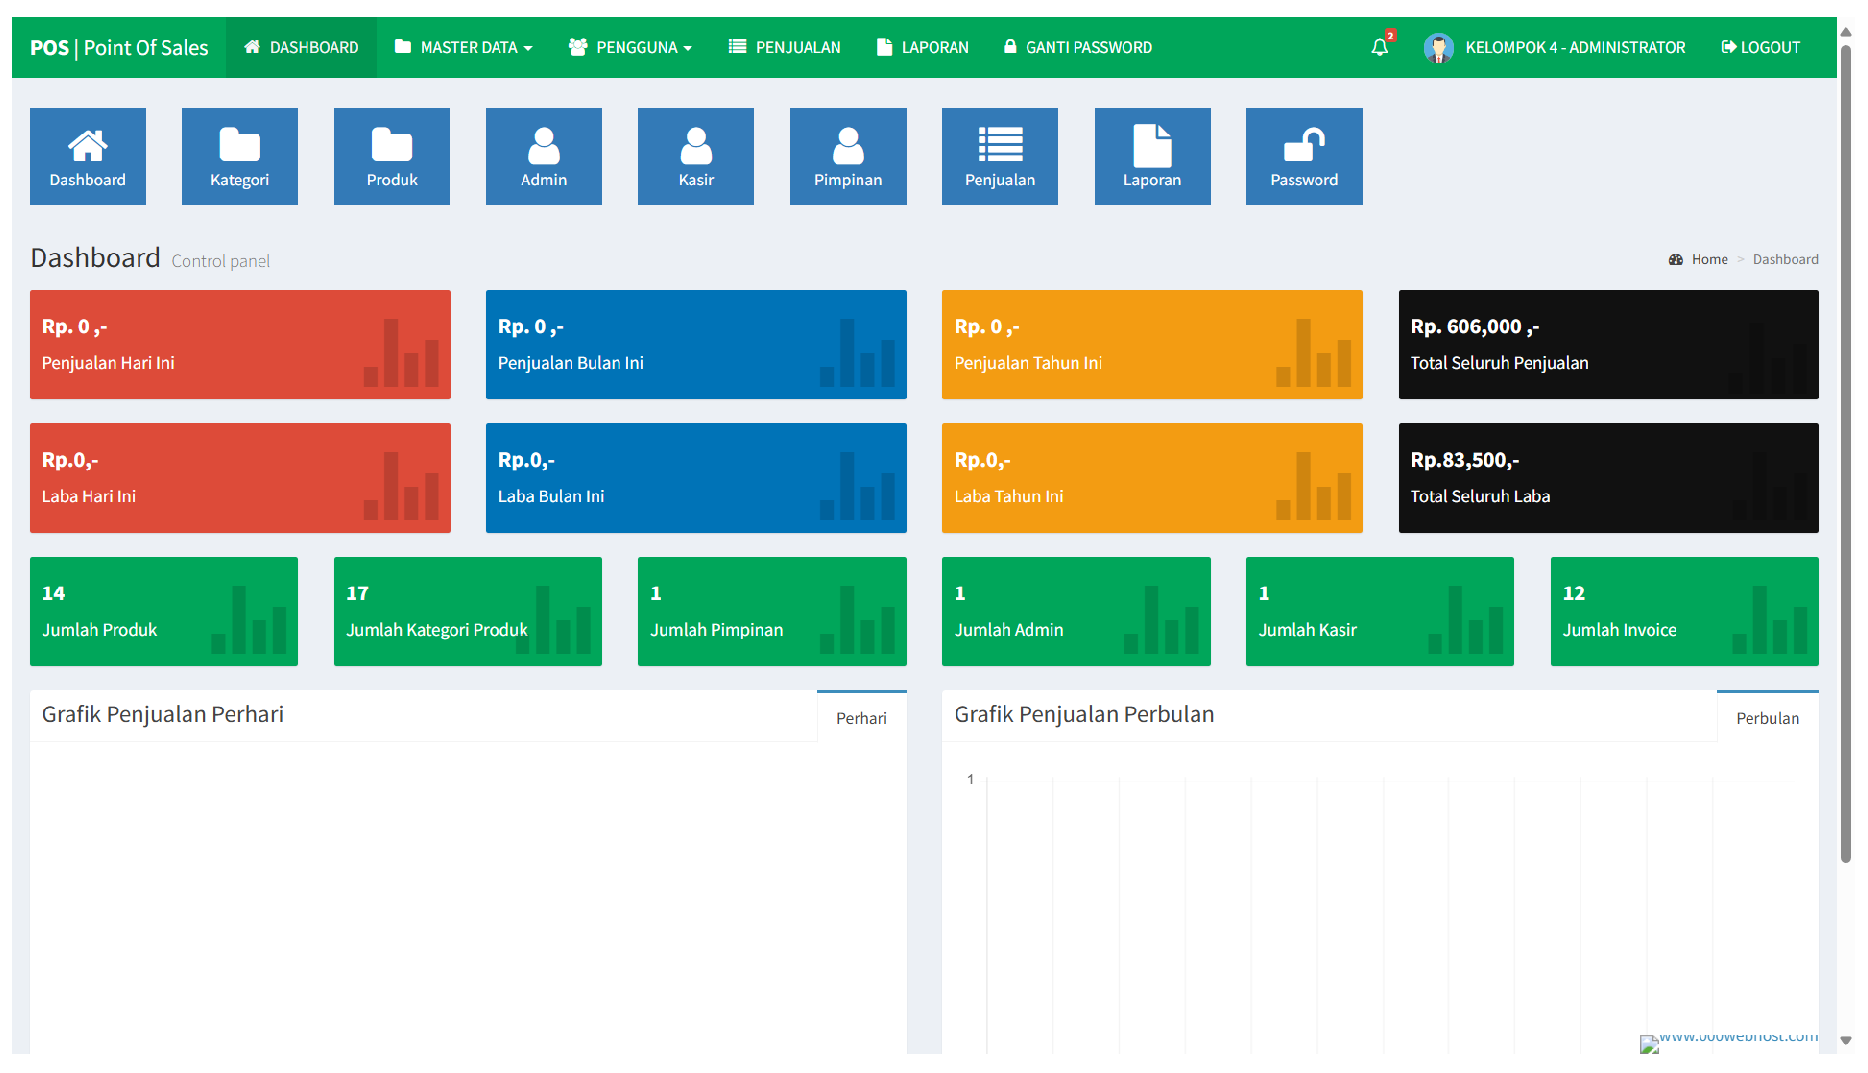This screenshot has height=1073, width=1868.
Task: Open the Laporan document shortcut tile
Action: [x=1152, y=157]
